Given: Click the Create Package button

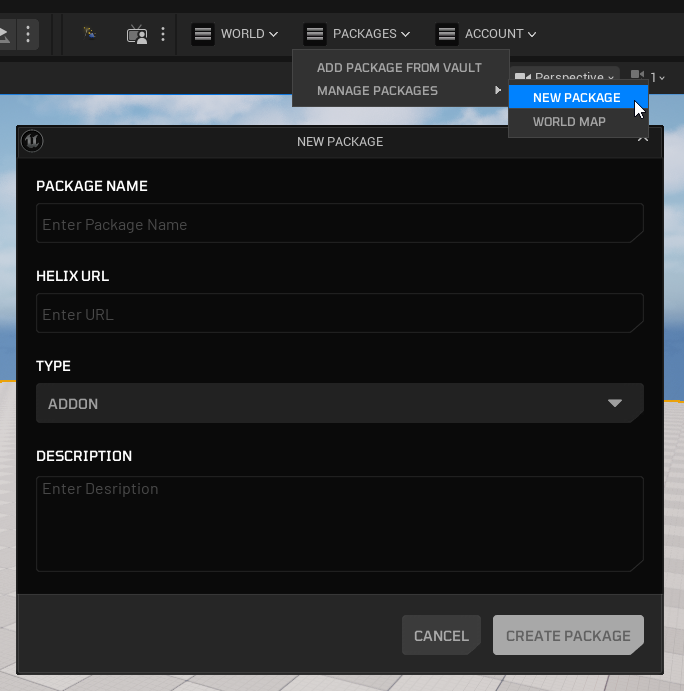Looking at the screenshot, I should [x=568, y=635].
